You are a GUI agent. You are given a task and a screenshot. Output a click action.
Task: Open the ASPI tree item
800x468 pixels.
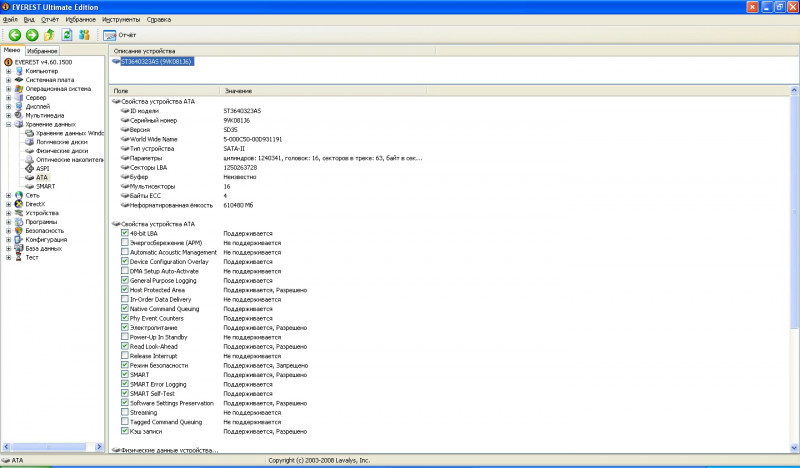click(x=42, y=168)
